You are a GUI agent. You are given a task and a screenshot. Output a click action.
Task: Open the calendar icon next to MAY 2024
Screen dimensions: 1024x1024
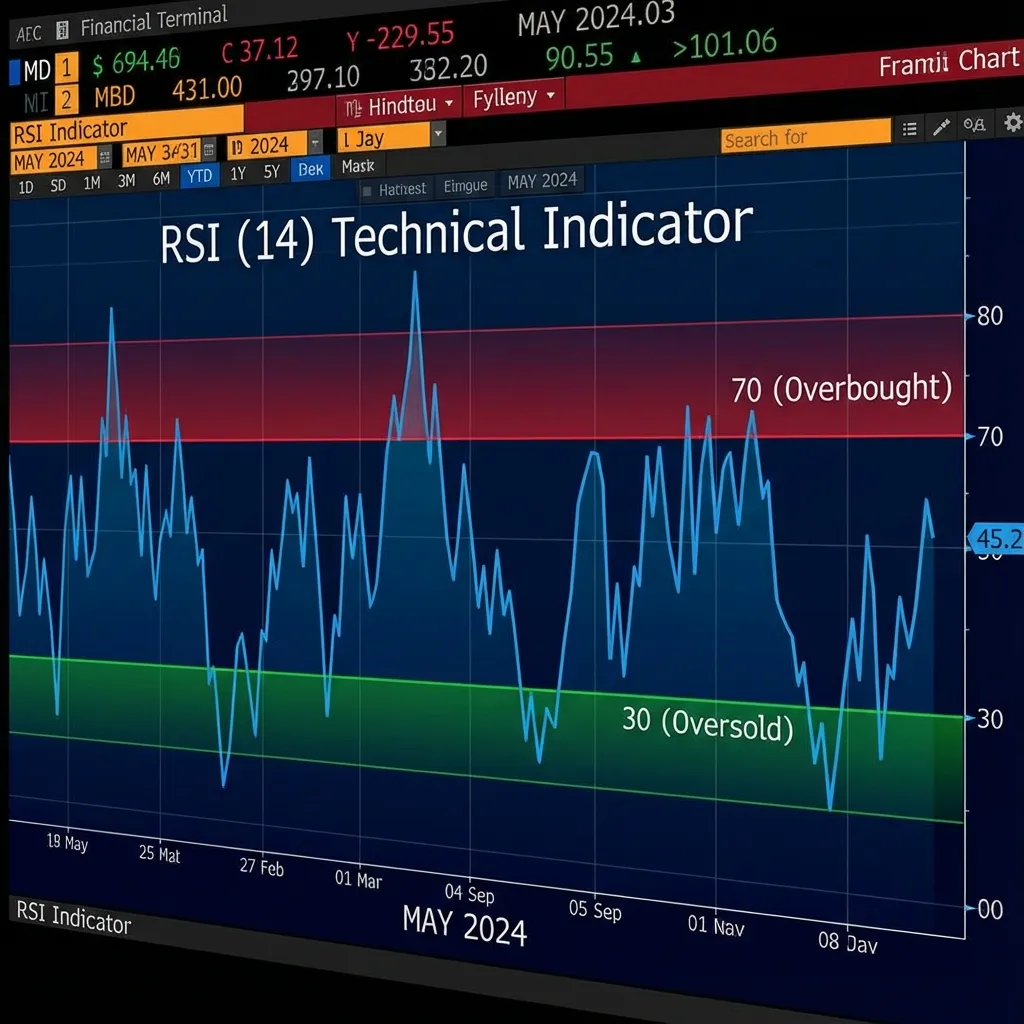(x=104, y=155)
